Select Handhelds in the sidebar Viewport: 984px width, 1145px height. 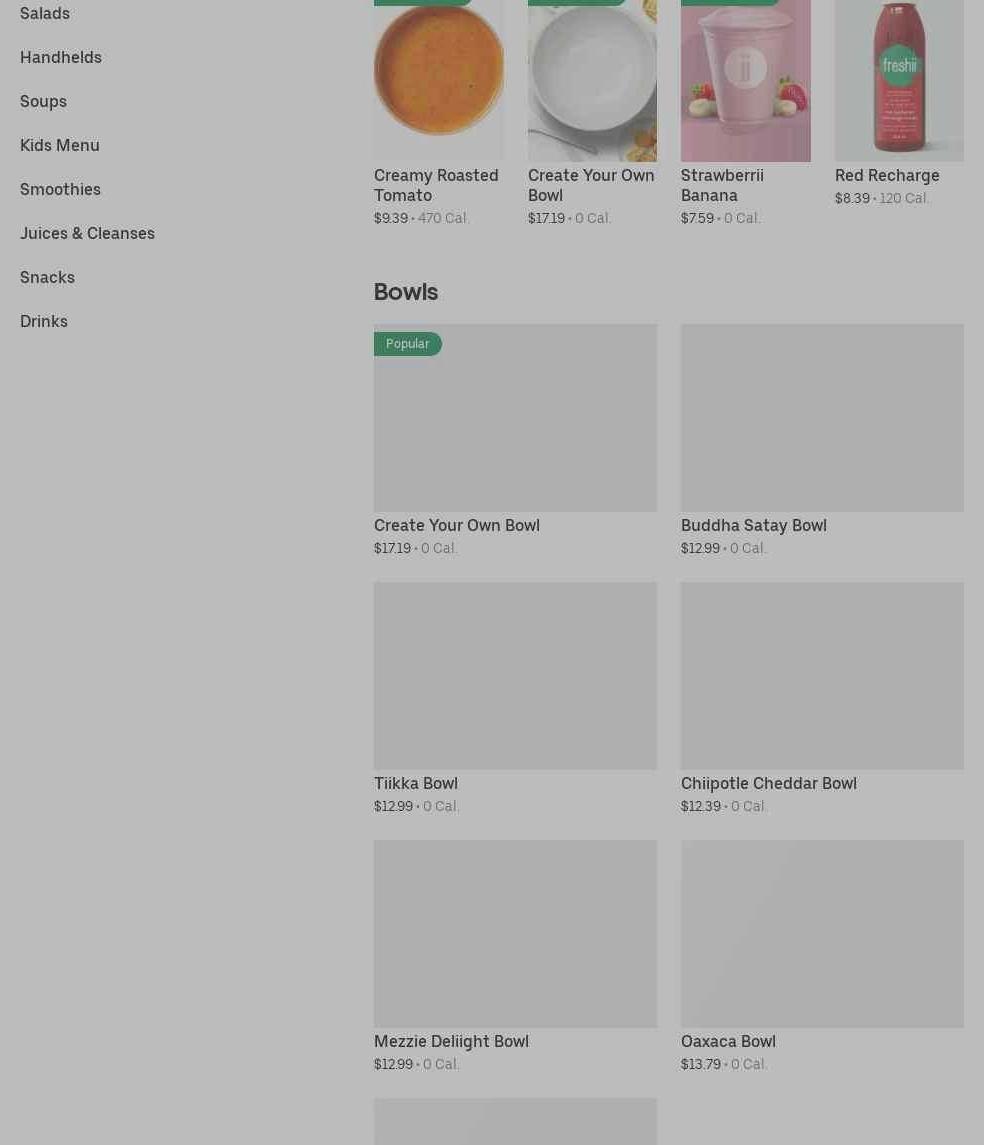point(61,57)
